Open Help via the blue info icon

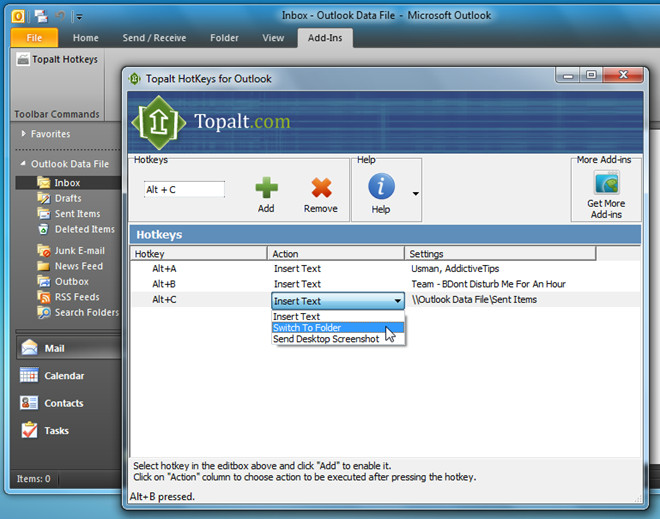tap(381, 186)
